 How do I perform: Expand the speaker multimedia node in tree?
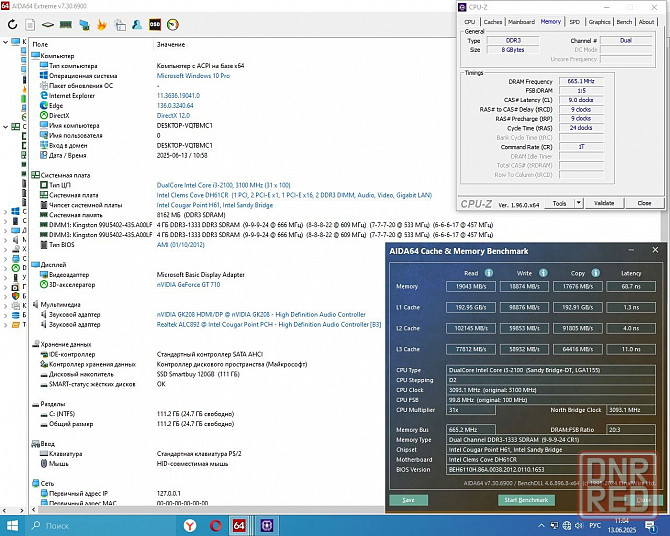tap(5, 239)
